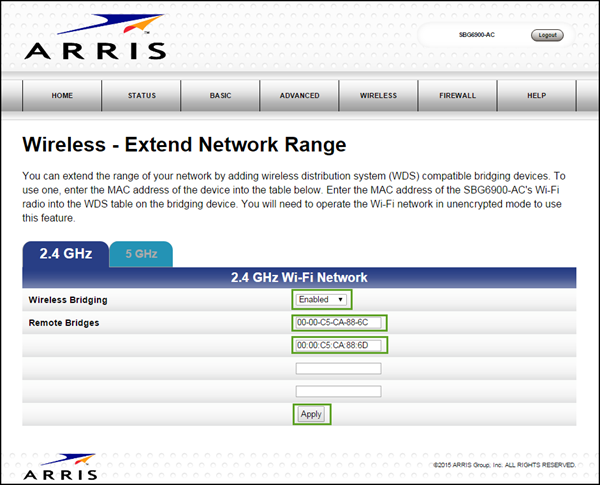Viewport: 600px width, 485px height.
Task: Navigate to the WIRELESS menu
Action: click(x=379, y=96)
